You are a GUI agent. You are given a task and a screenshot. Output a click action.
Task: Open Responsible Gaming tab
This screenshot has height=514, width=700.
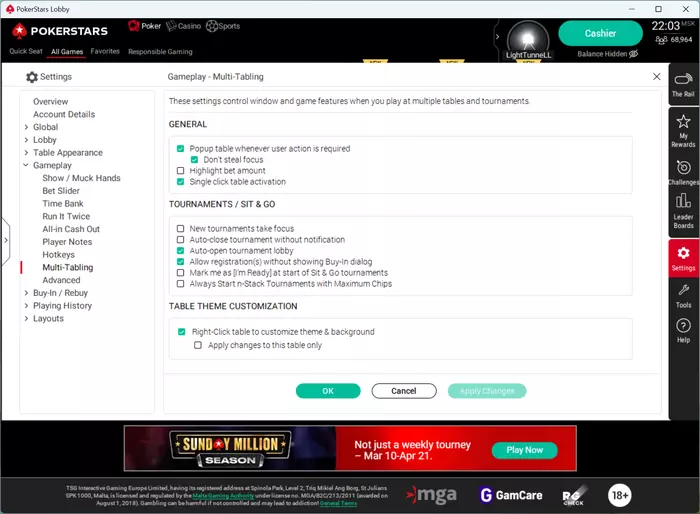click(x=160, y=52)
